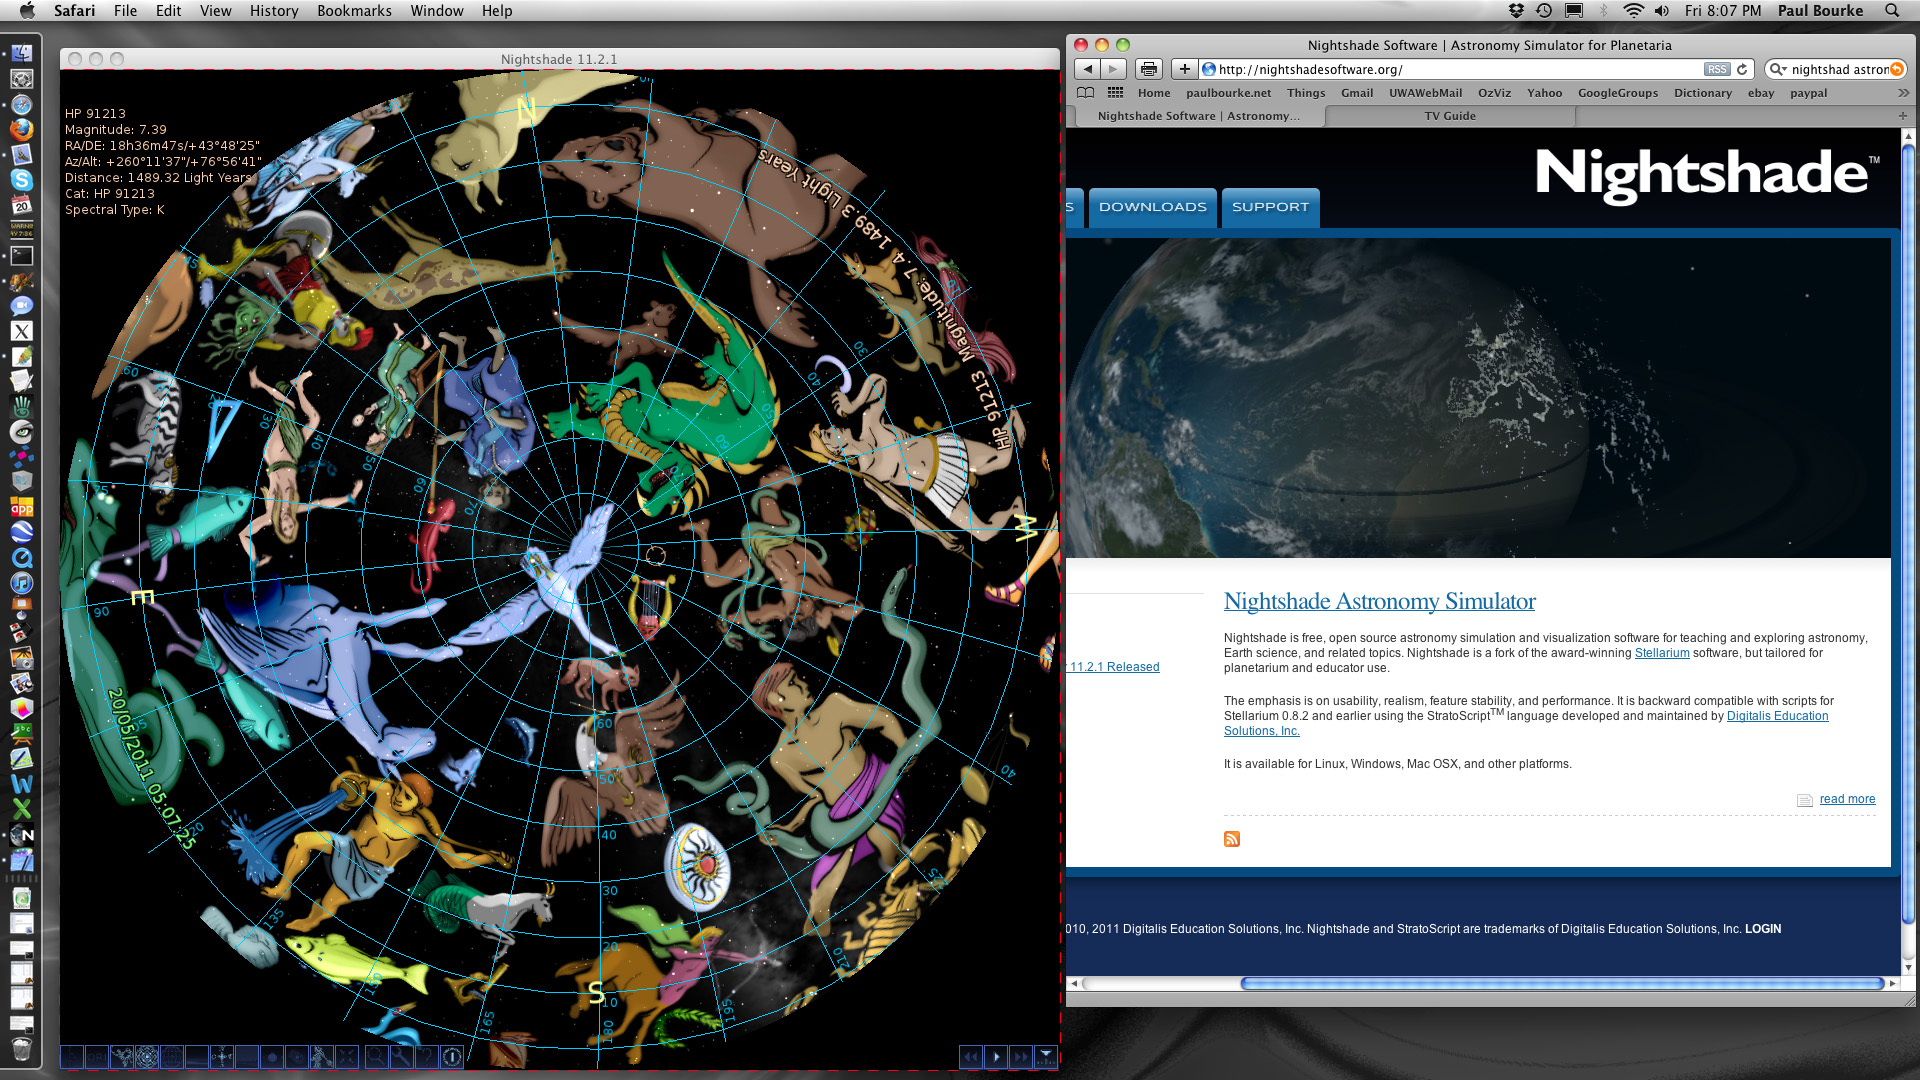
Task: Click the orange RSS feed icon on page
Action: [1232, 839]
